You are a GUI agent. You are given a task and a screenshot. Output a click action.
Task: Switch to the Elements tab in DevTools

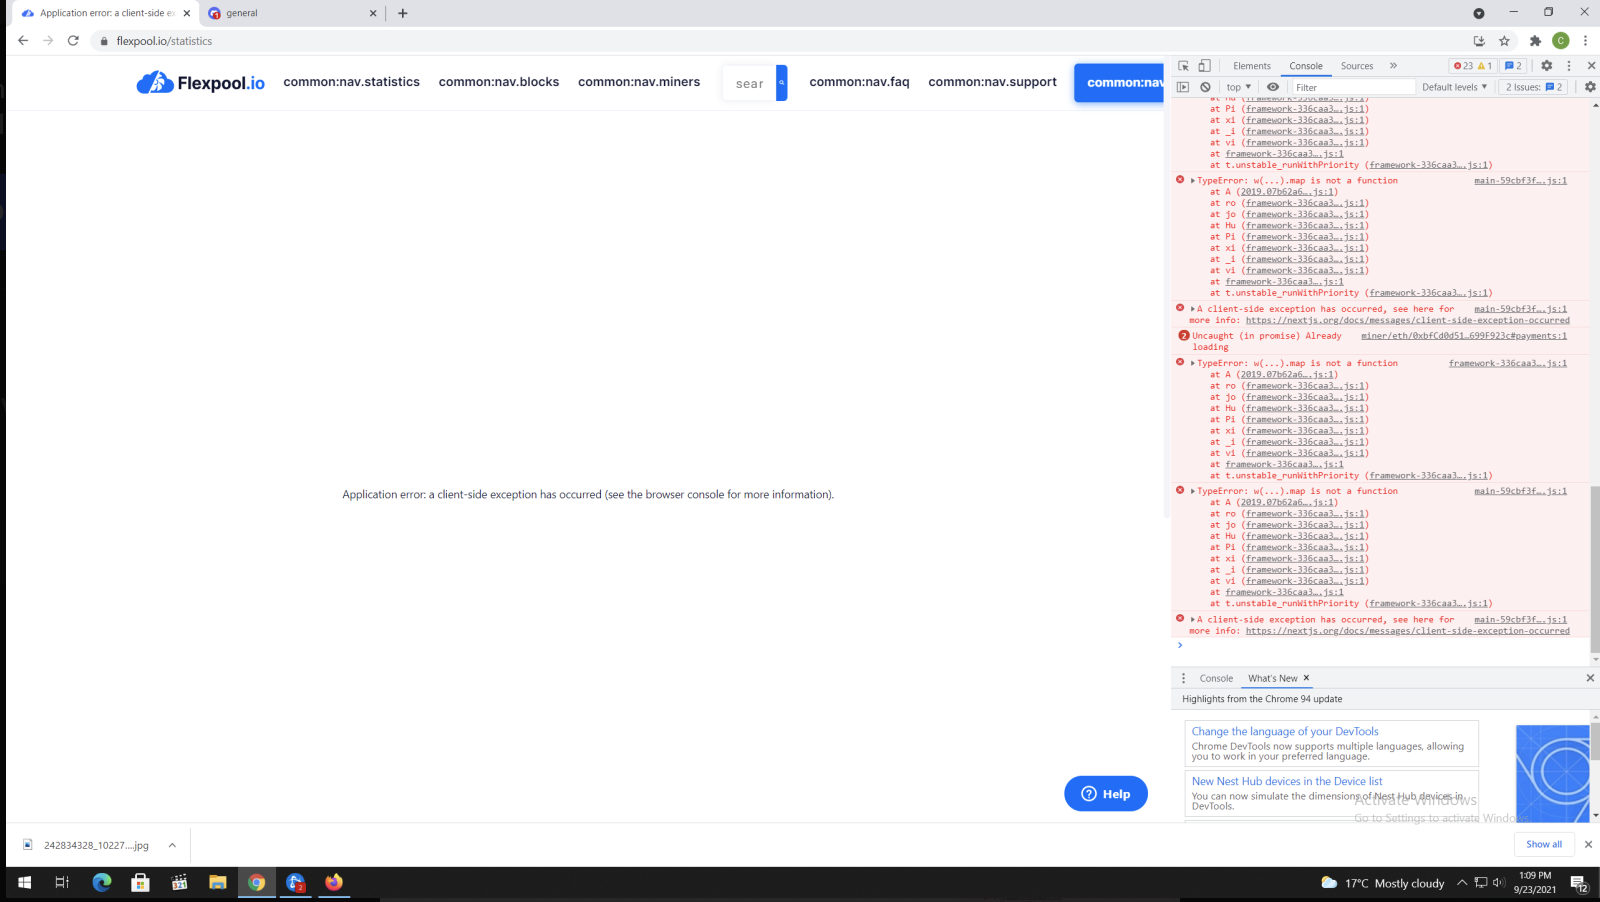(1251, 65)
